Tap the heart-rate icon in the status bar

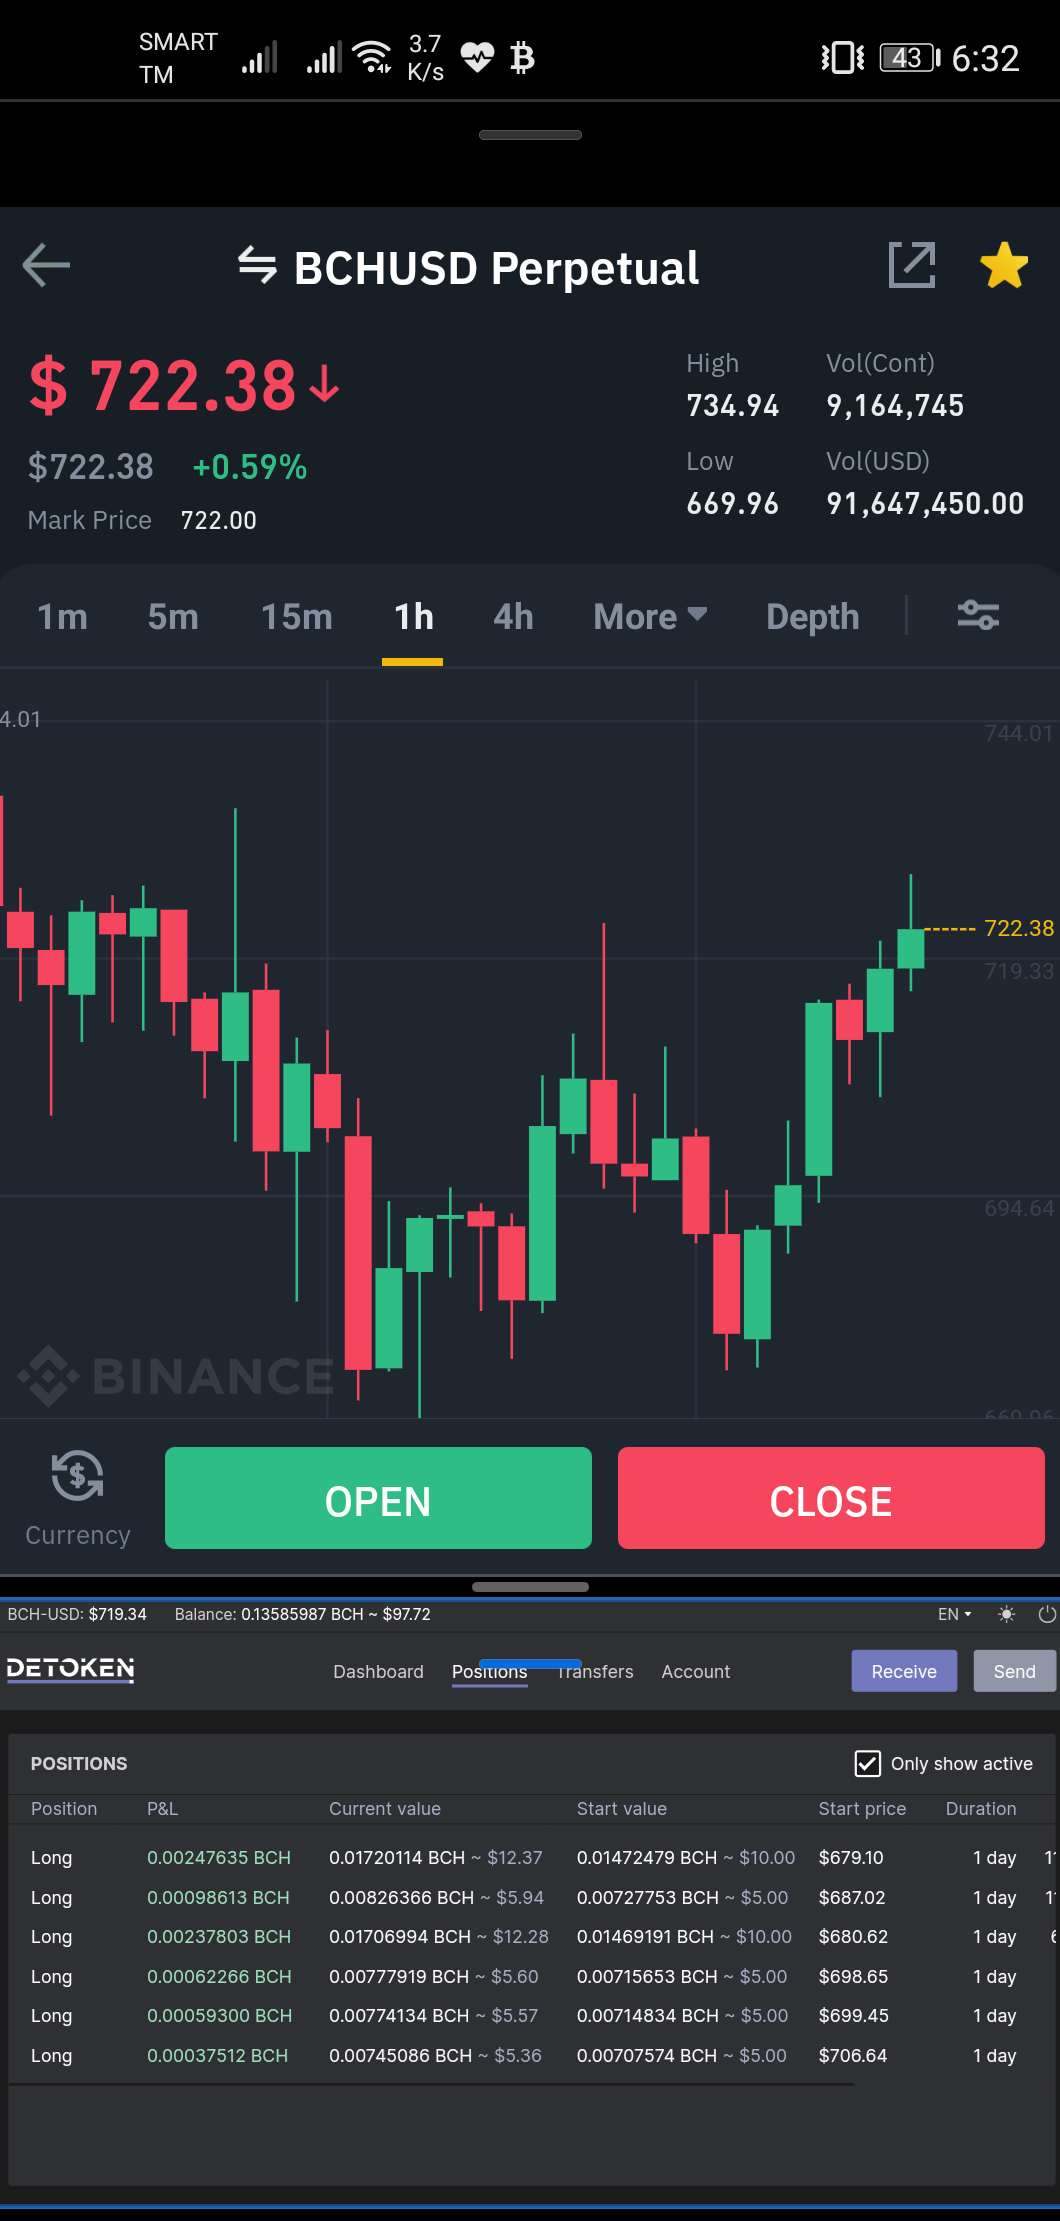pyautogui.click(x=477, y=57)
